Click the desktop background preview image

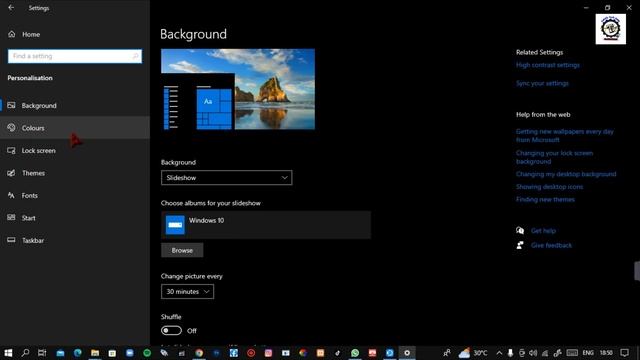pos(238,89)
